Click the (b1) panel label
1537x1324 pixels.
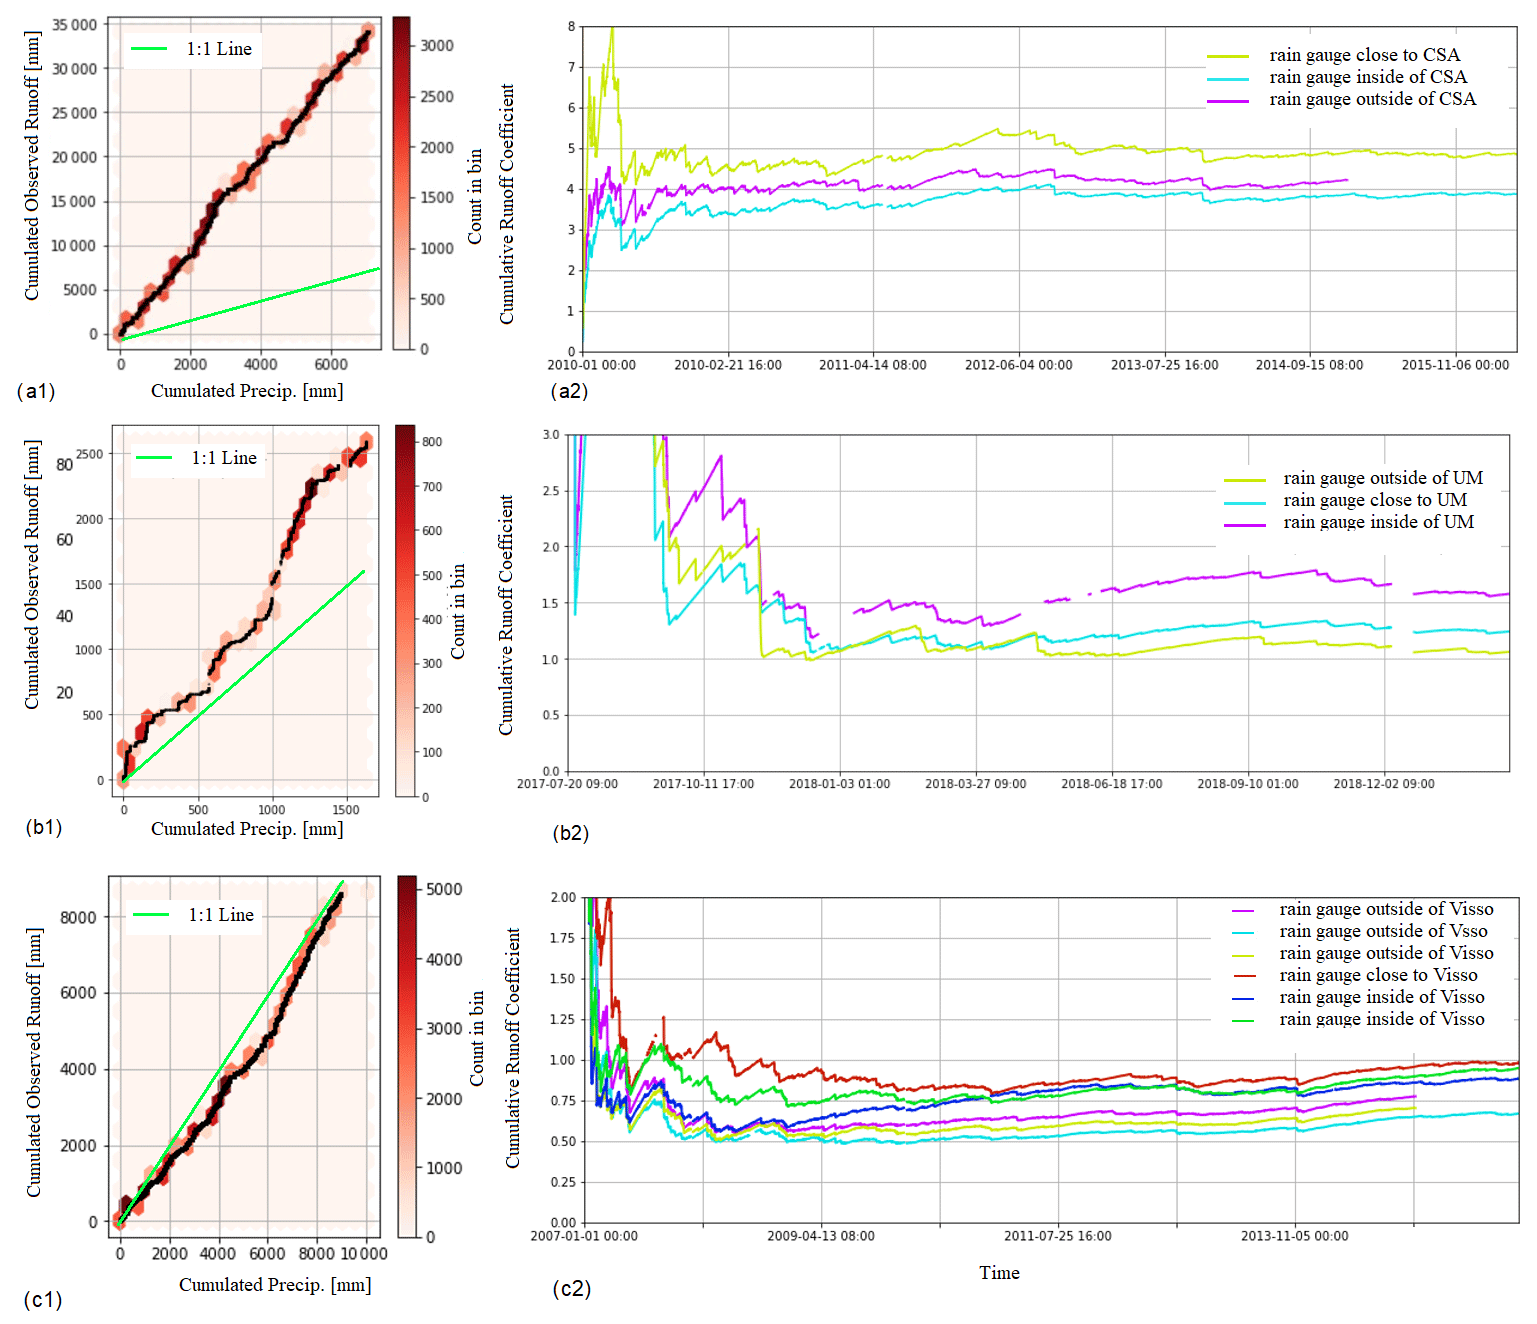[44, 827]
